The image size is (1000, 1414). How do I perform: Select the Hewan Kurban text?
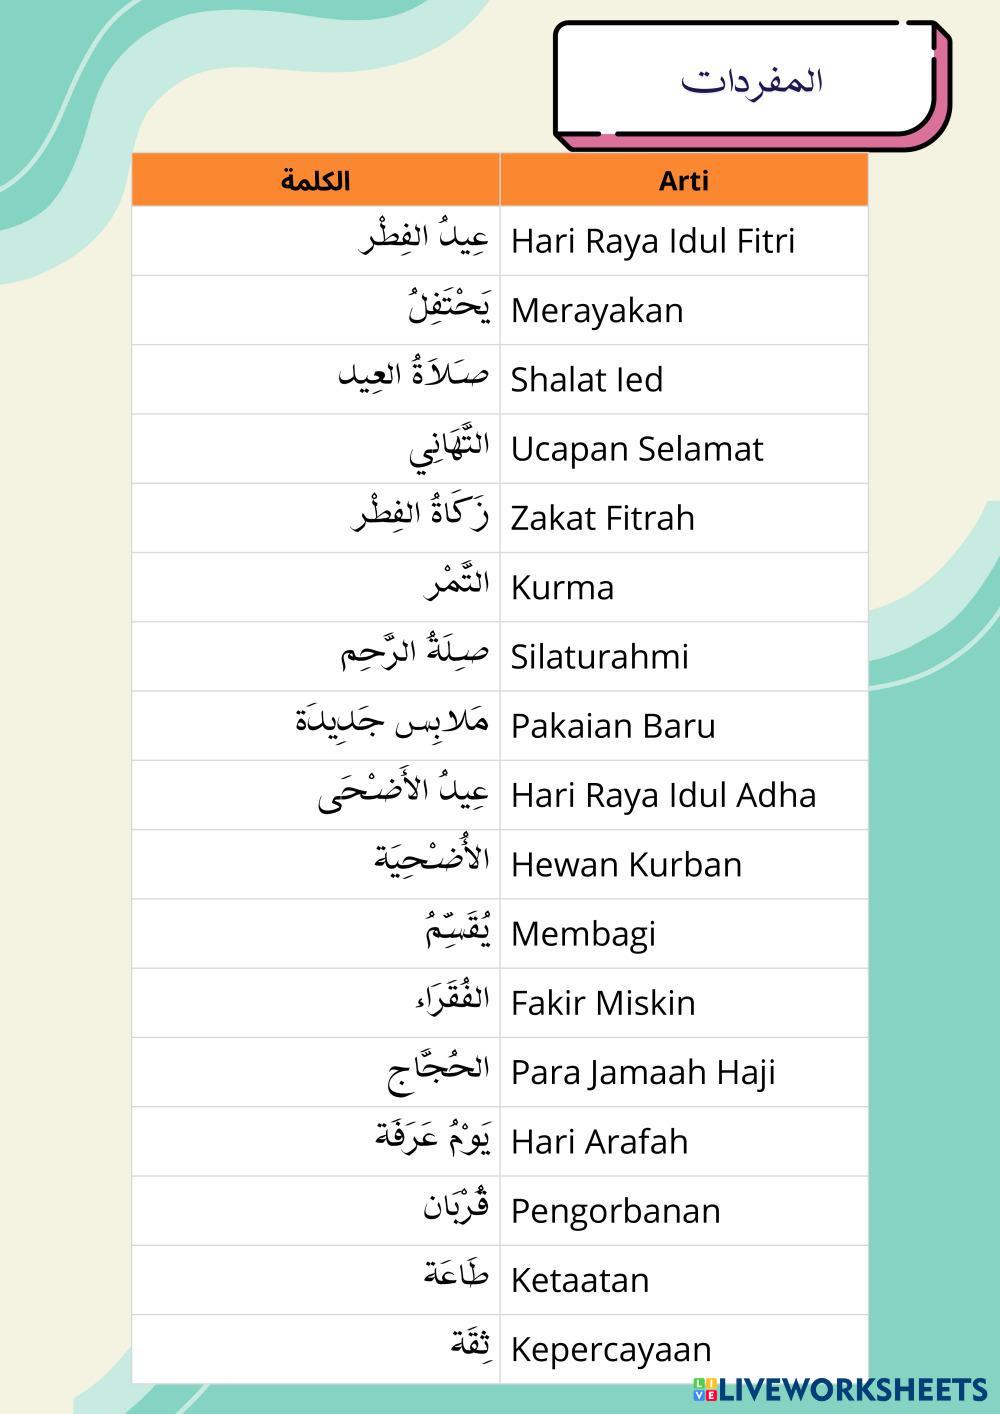coord(627,865)
